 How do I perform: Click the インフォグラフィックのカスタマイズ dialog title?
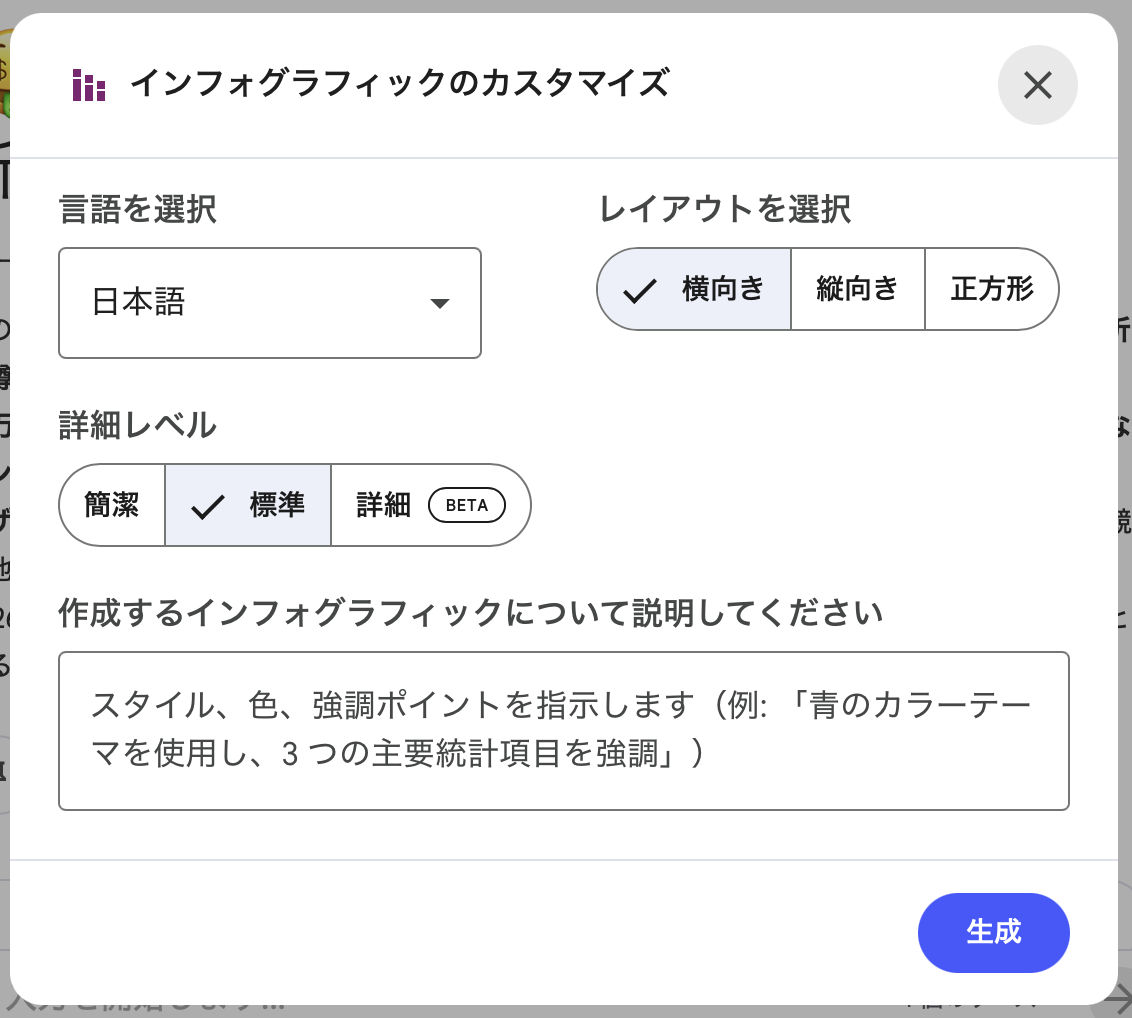pyautogui.click(x=399, y=84)
